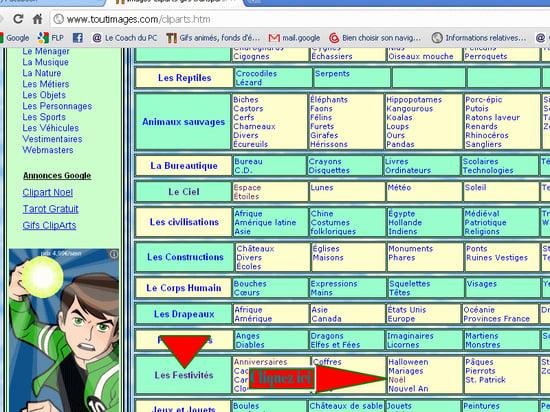Open the Ordinateurs clipart link
This screenshot has width=550, height=412.
point(408,170)
